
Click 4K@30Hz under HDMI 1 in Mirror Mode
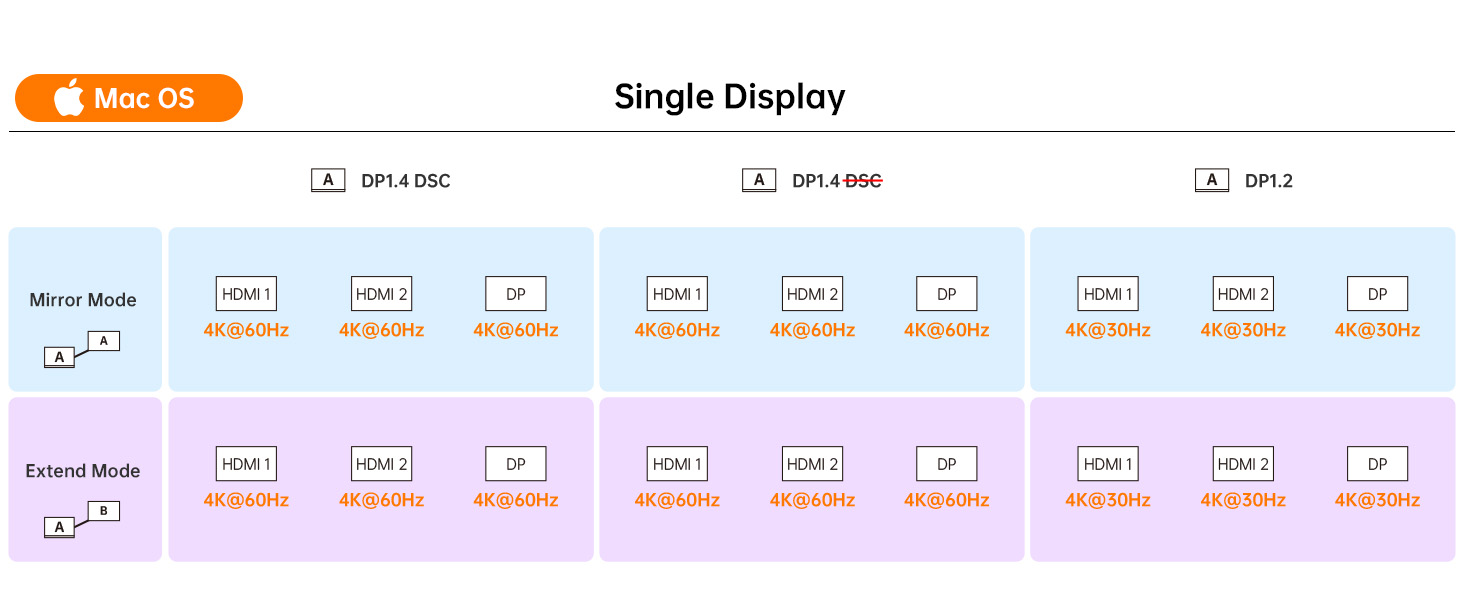[x=1108, y=330]
